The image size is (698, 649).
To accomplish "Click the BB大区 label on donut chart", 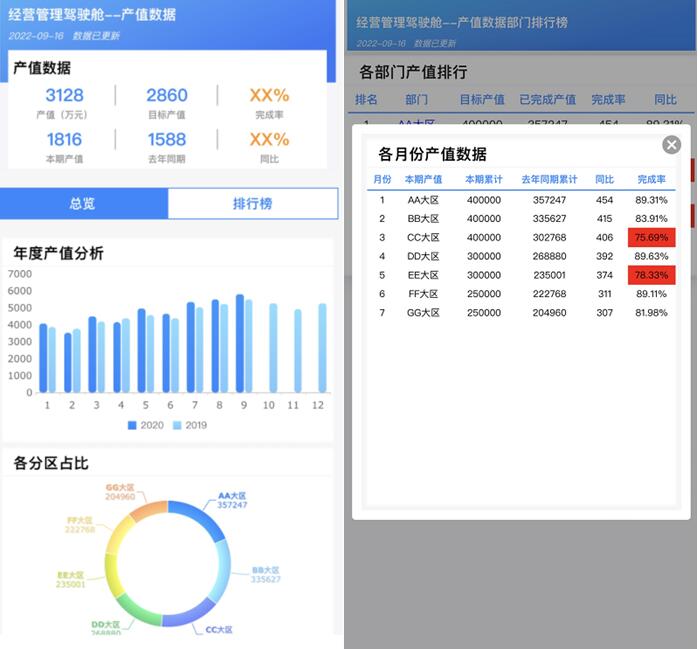I will tap(265, 573).
